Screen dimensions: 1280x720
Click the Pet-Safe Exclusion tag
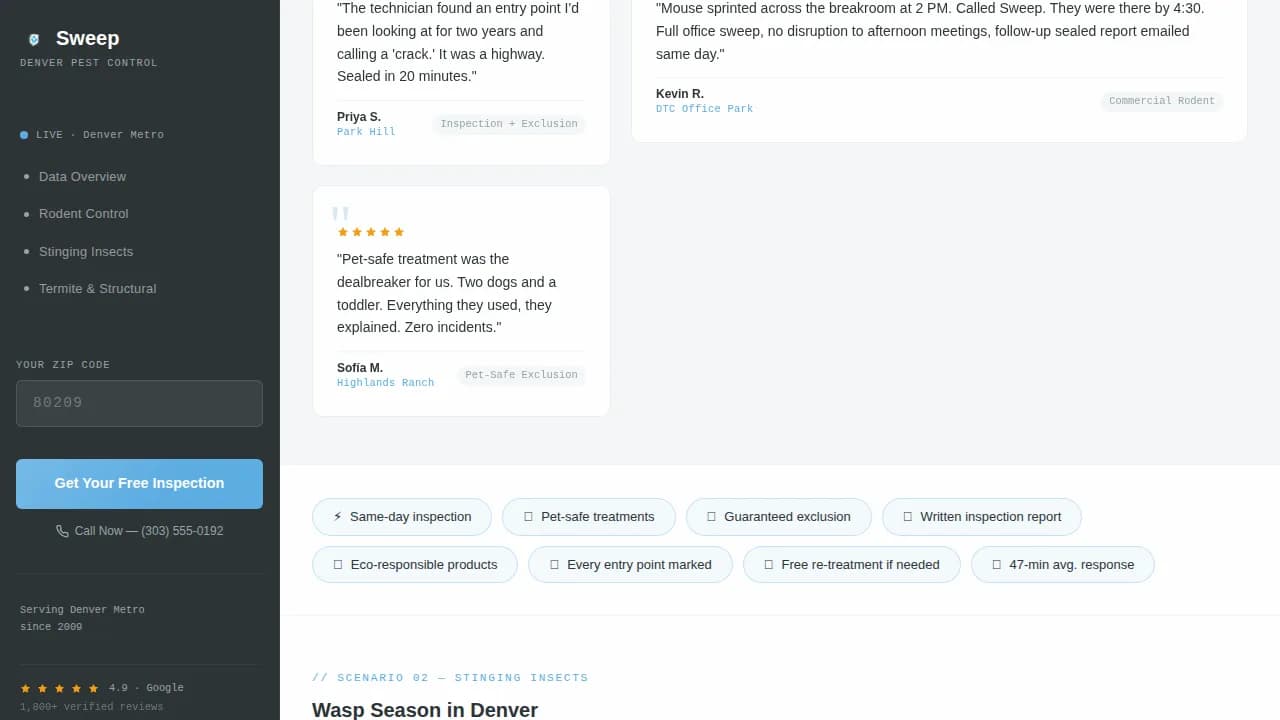[521, 374]
